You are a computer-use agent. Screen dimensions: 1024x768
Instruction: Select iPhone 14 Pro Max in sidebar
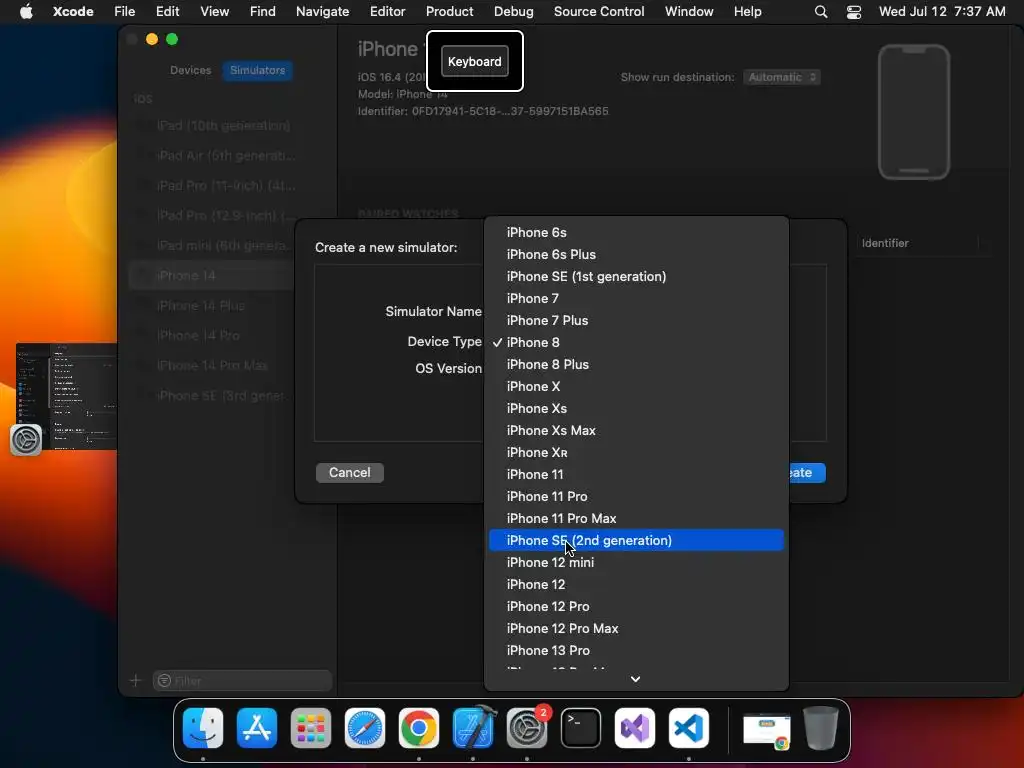211,366
